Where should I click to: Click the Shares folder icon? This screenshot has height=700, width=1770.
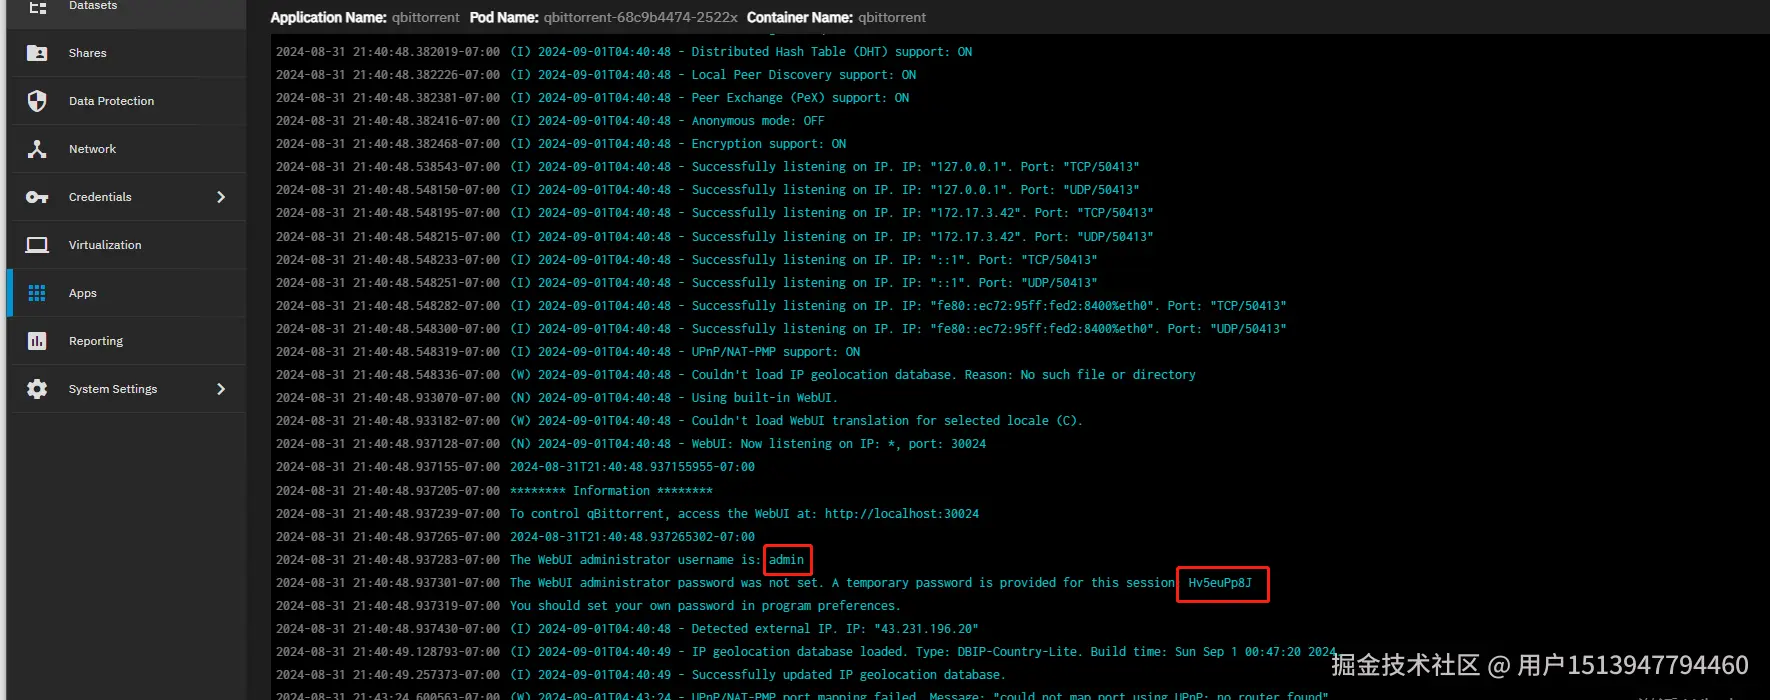tap(37, 53)
